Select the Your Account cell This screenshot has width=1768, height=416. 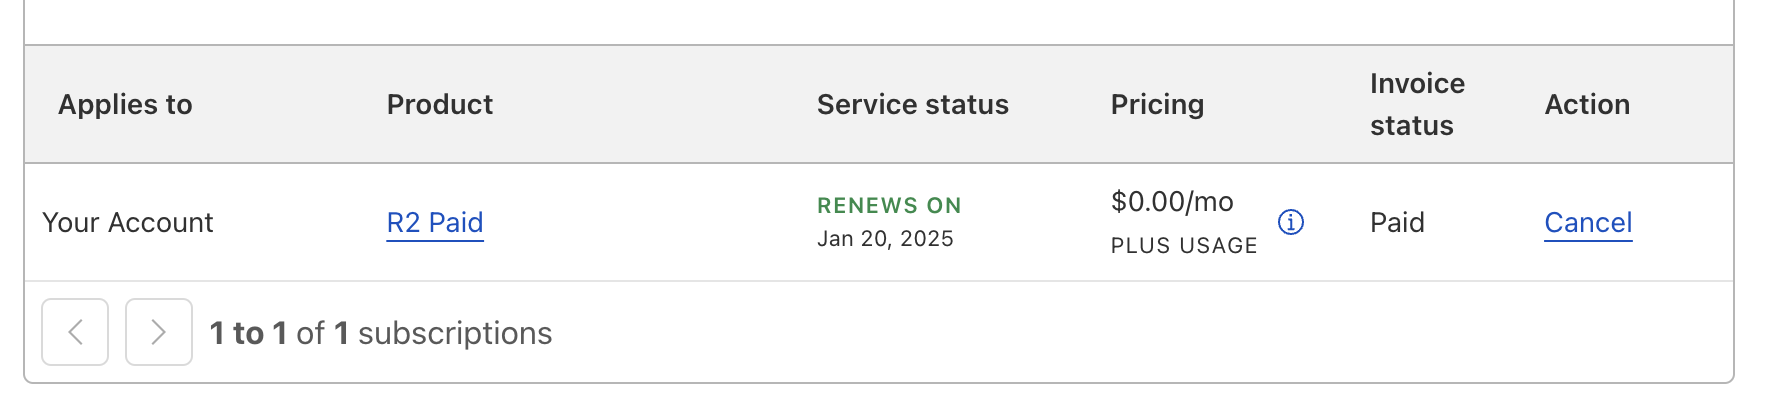tap(128, 222)
